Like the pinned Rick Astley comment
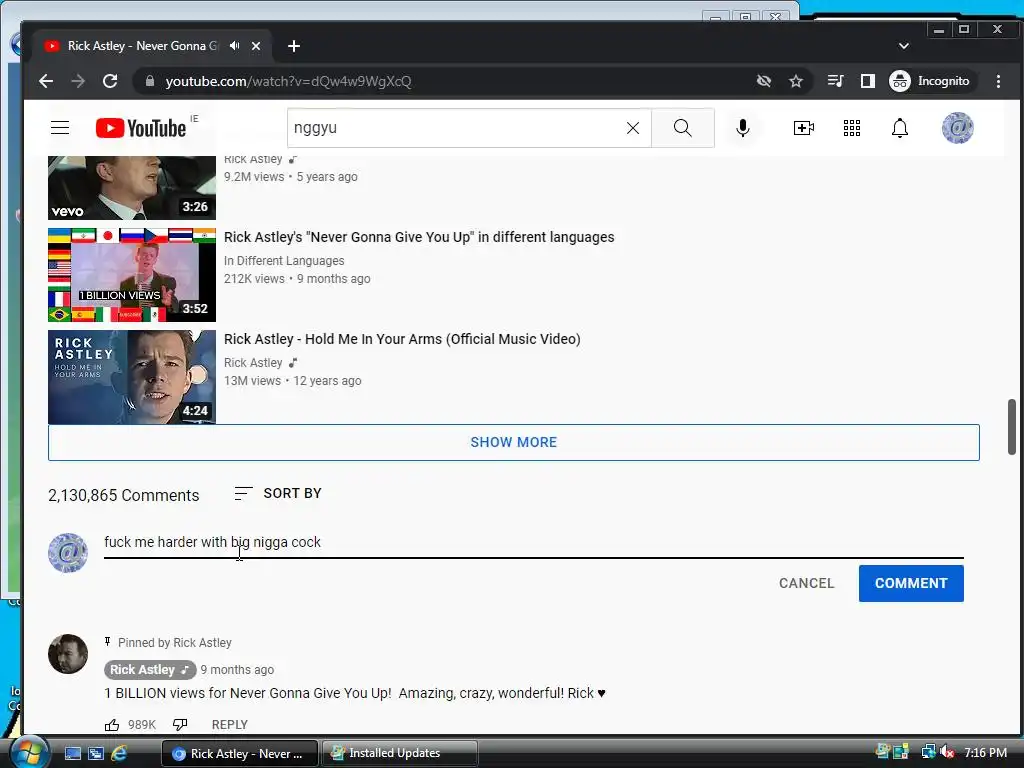The width and height of the screenshot is (1024, 768). pyautogui.click(x=112, y=725)
